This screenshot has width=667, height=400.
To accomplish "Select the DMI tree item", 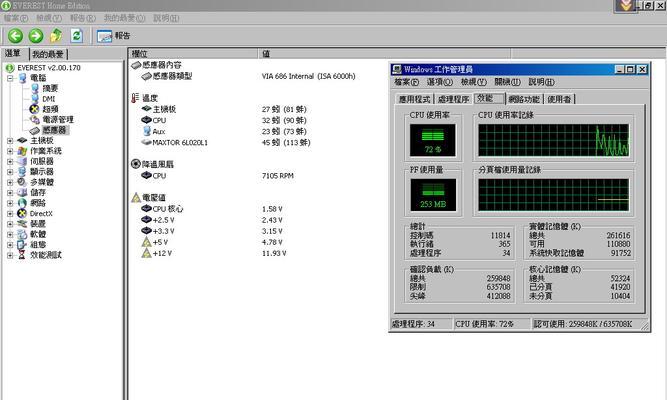I will point(48,99).
